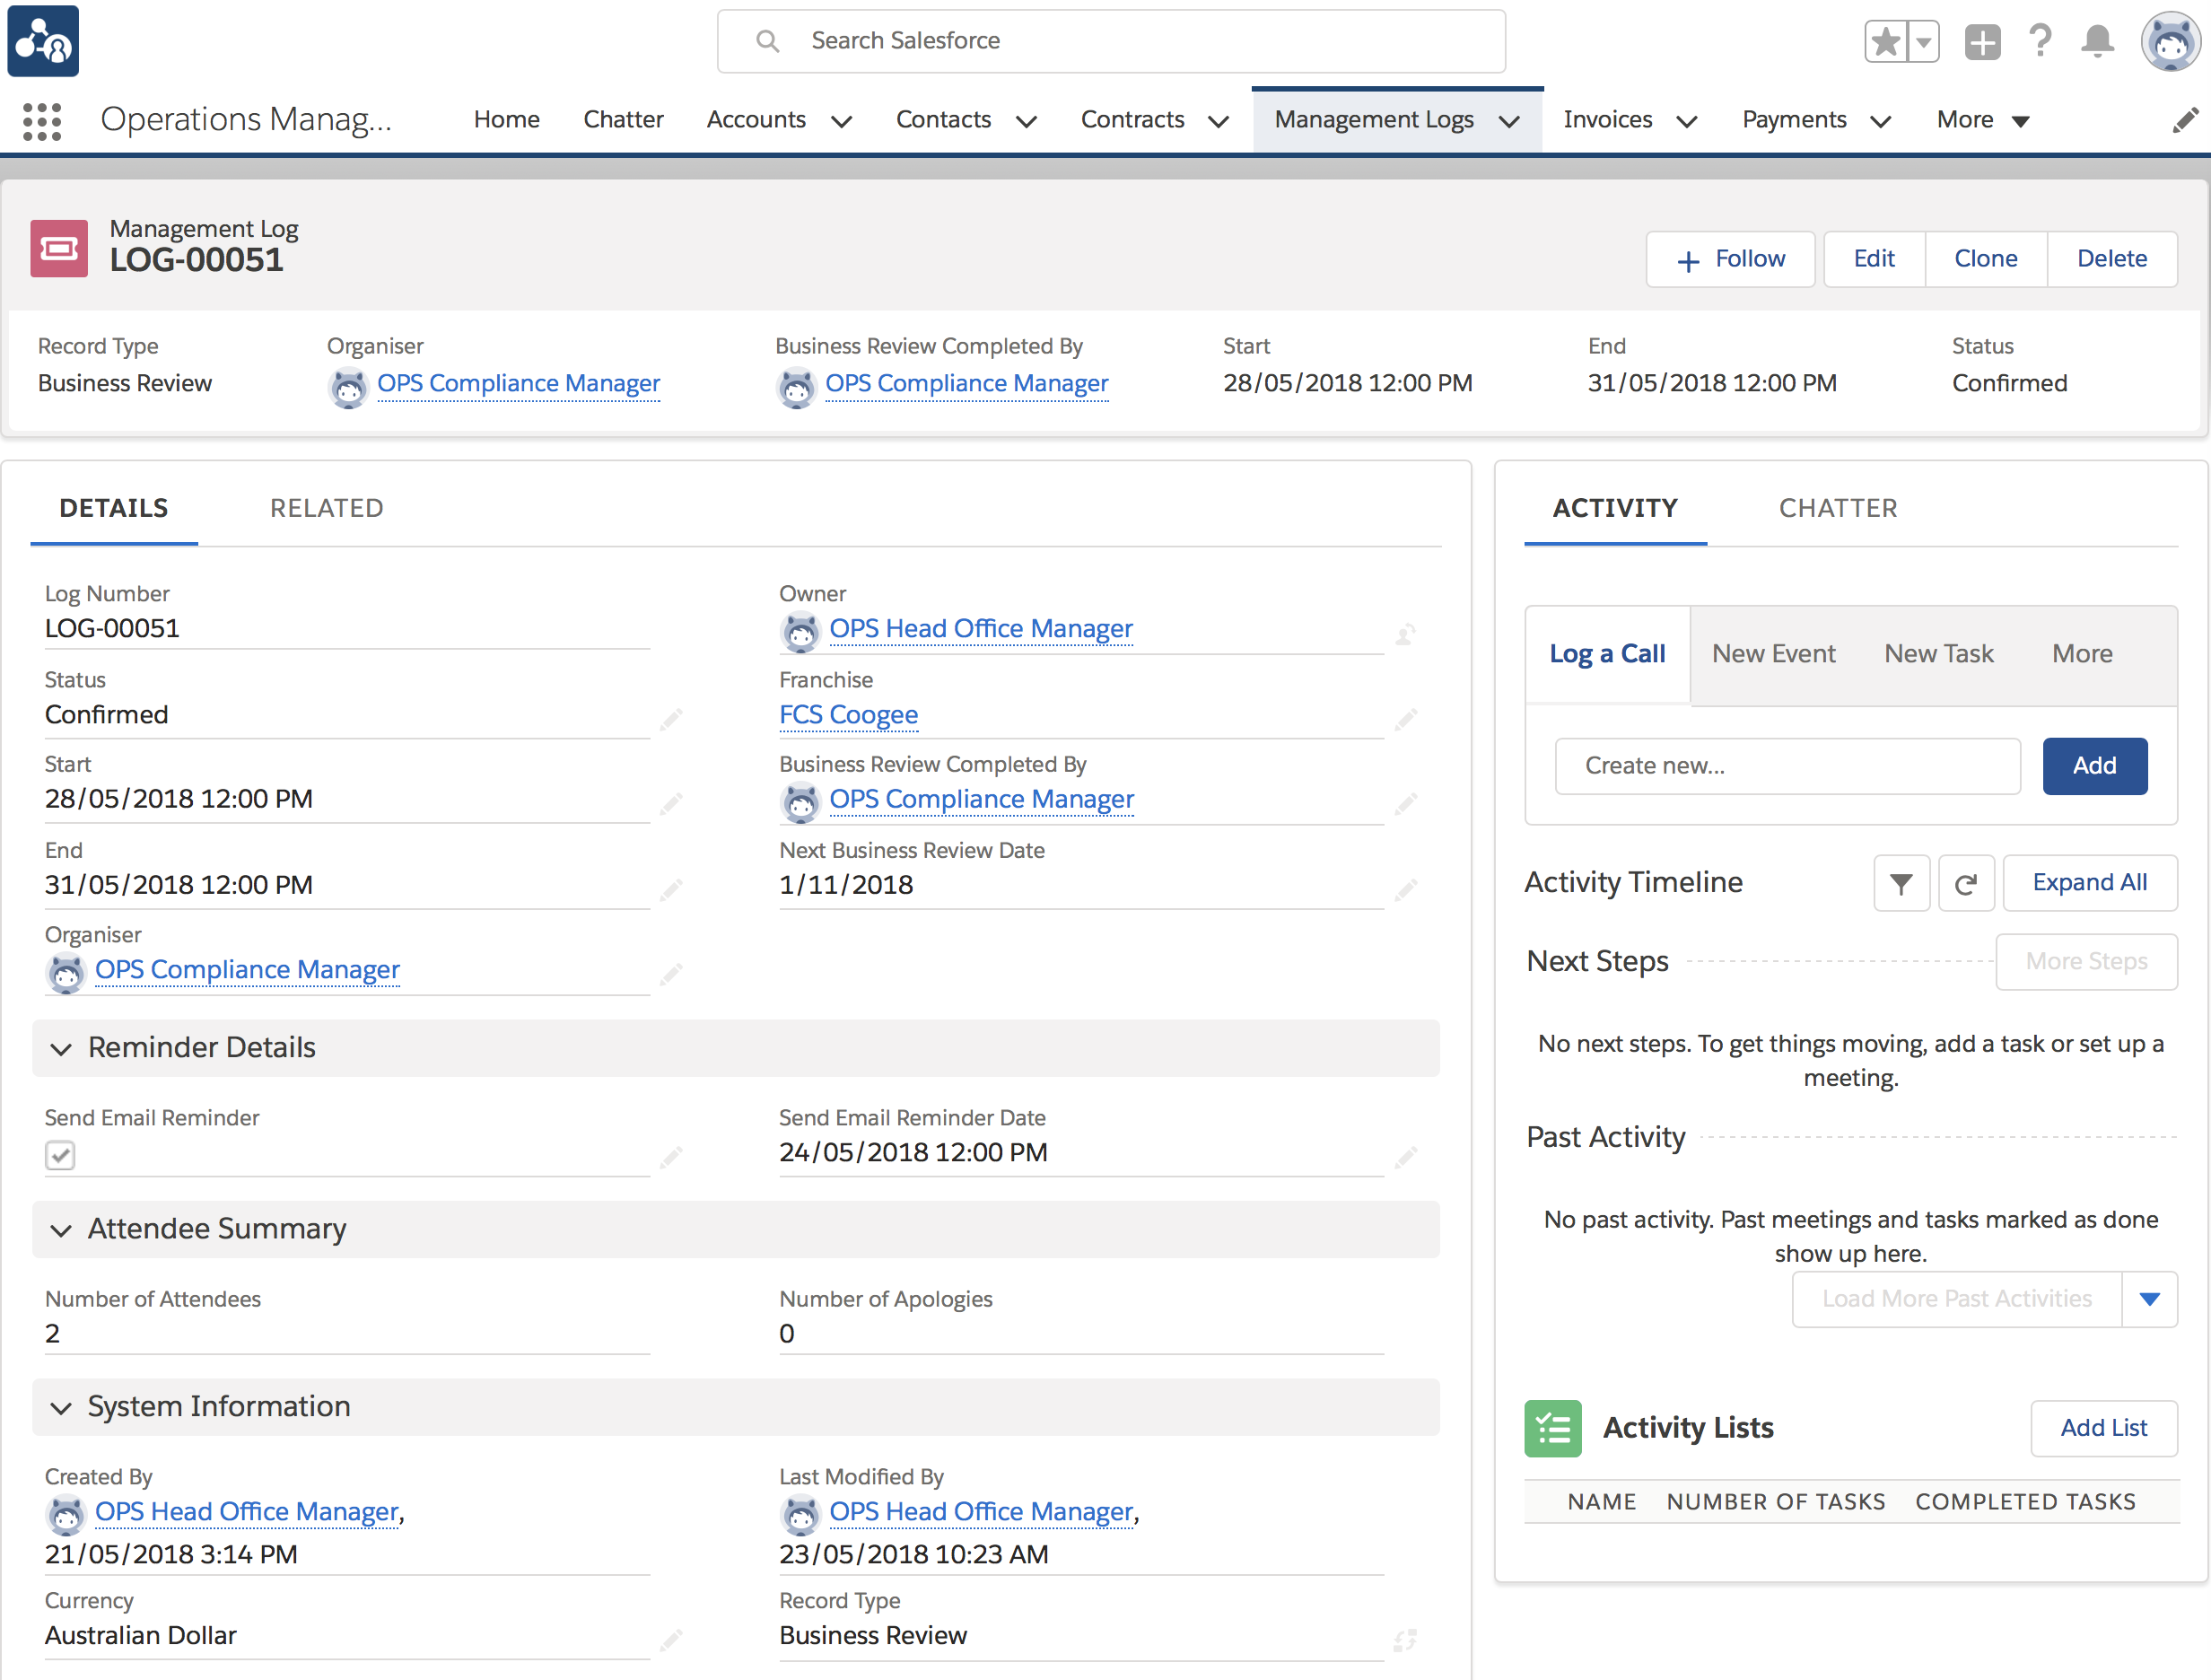The height and width of the screenshot is (1680, 2211).
Task: Open the More activity actions tab
Action: tap(2082, 654)
